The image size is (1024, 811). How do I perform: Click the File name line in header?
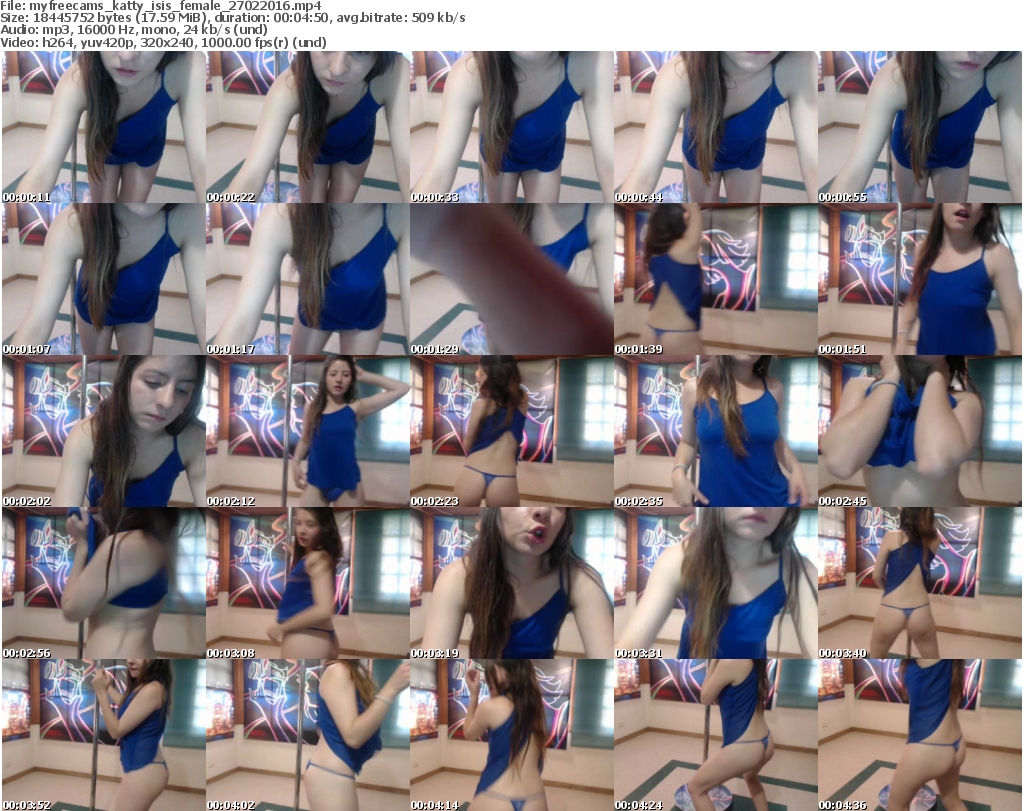tap(160, 6)
